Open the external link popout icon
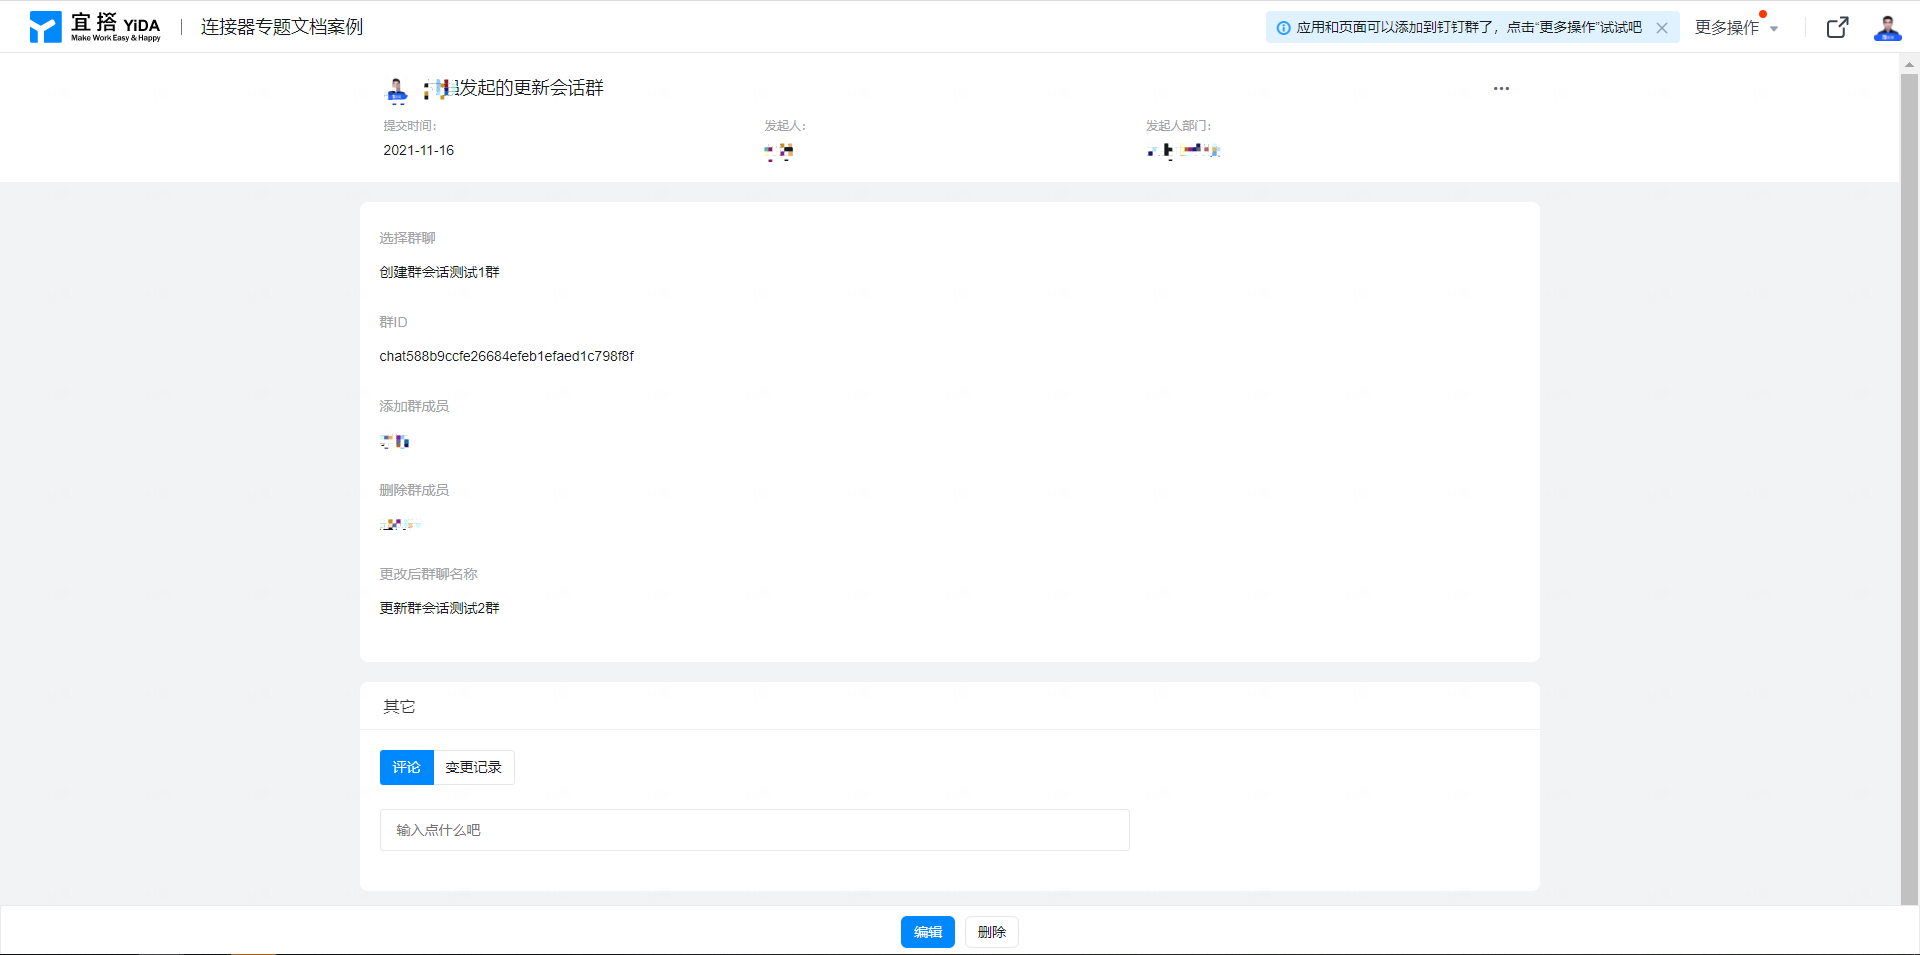Image resolution: width=1920 pixels, height=955 pixels. point(1837,28)
